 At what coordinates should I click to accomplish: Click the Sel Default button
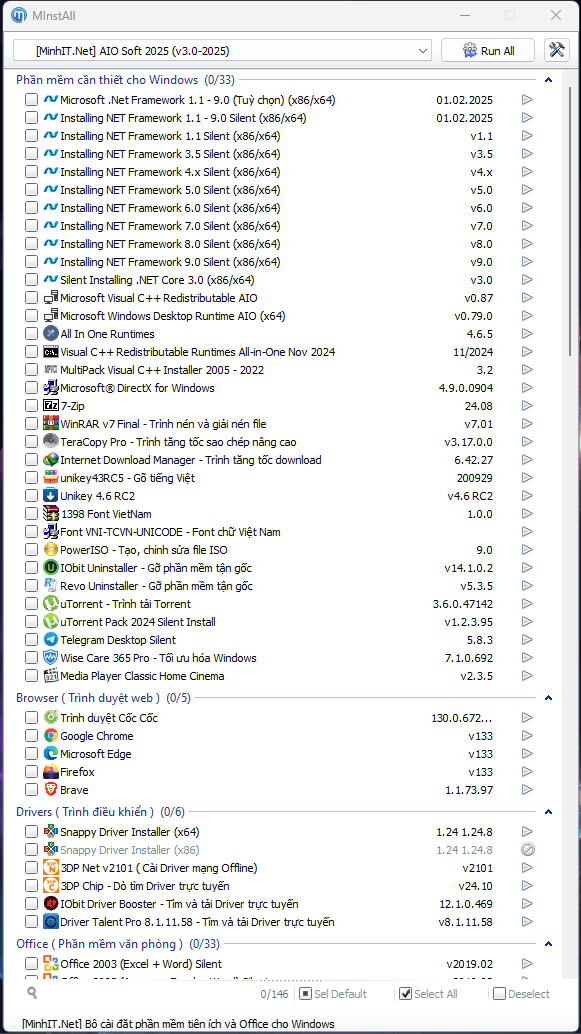pos(333,994)
